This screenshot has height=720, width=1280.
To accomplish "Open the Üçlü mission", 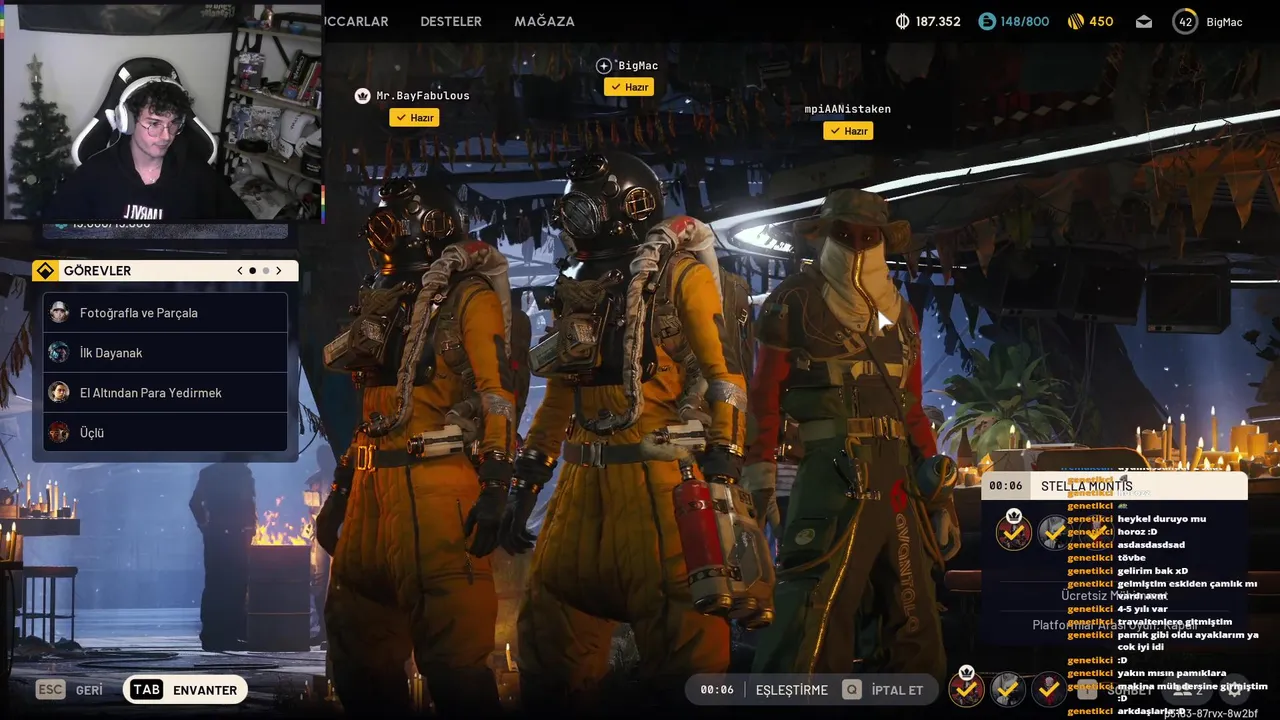I will click(x=166, y=432).
